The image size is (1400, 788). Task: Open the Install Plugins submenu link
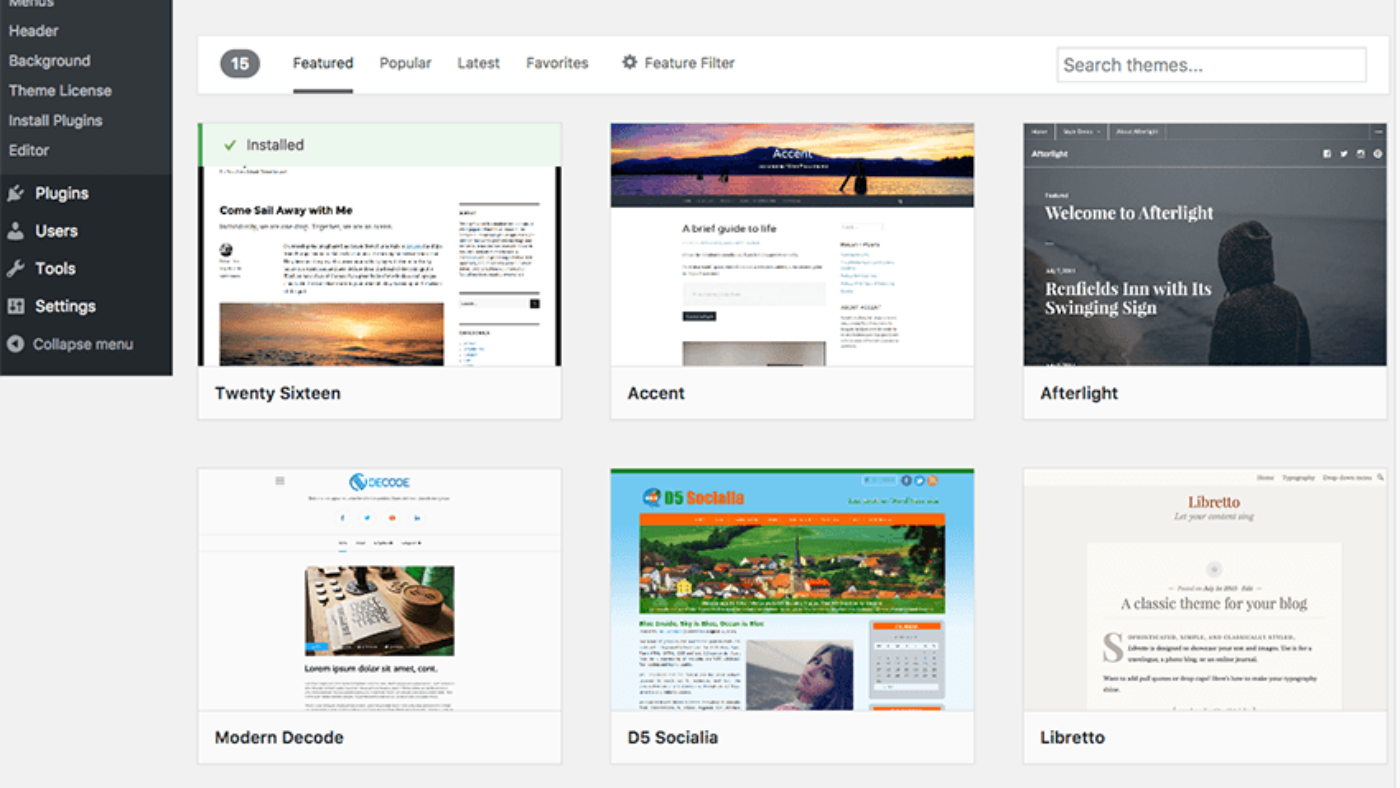(x=55, y=120)
